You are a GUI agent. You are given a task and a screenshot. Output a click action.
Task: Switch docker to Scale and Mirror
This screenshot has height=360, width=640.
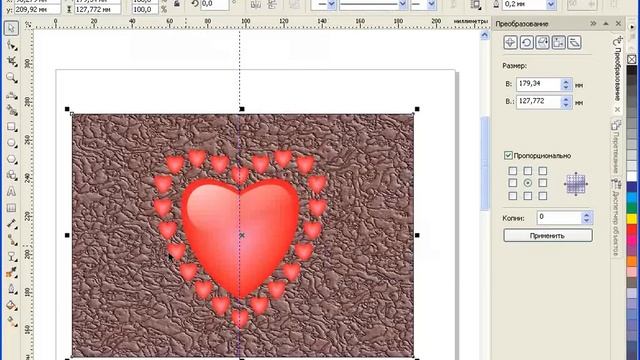coord(542,42)
